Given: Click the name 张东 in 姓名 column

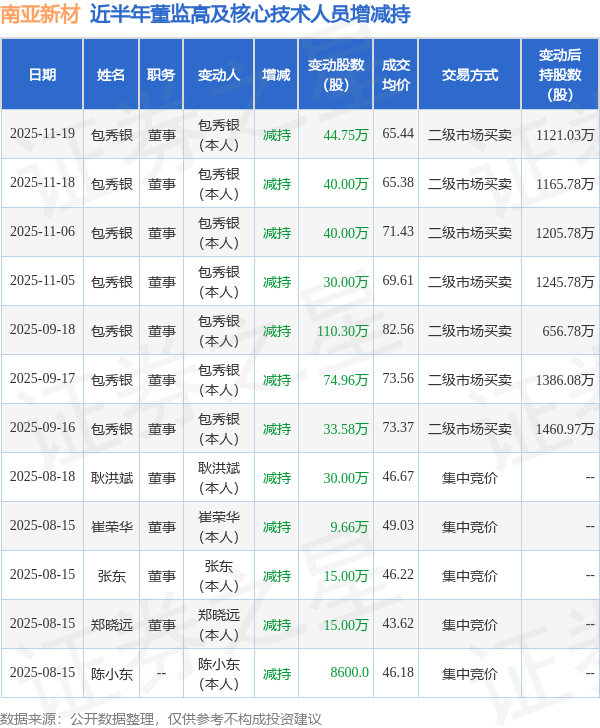Looking at the screenshot, I should tap(111, 576).
